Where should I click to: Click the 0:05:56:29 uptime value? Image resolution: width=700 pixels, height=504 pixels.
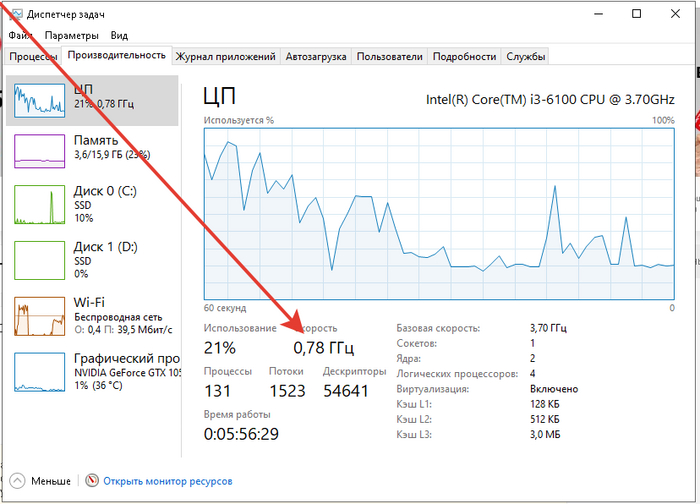(241, 434)
